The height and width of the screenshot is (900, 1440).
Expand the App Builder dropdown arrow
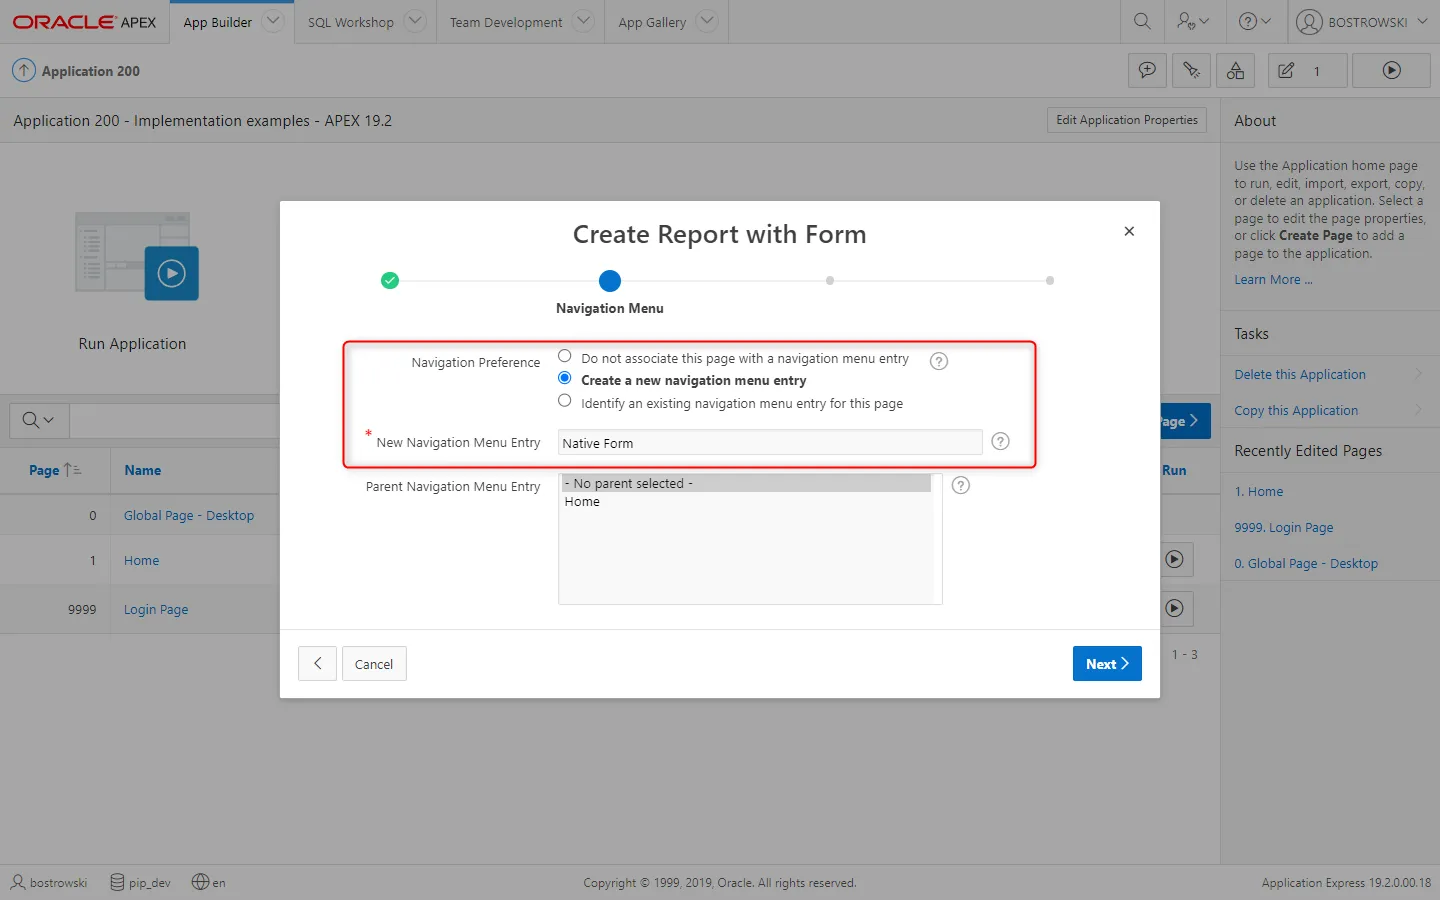(x=273, y=21)
